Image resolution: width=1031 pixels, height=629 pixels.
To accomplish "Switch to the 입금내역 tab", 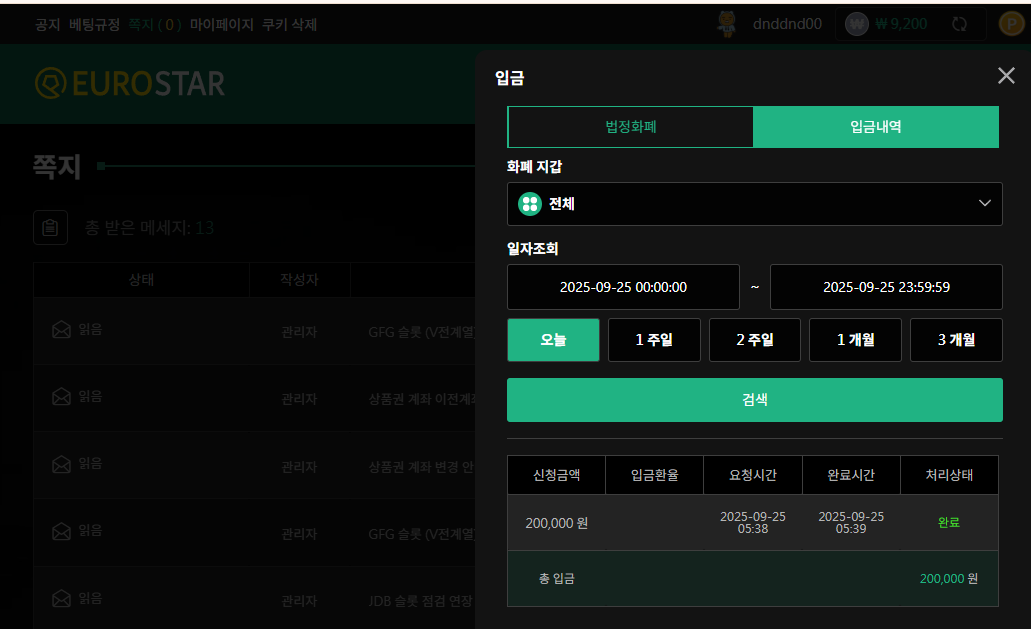I will (876, 127).
